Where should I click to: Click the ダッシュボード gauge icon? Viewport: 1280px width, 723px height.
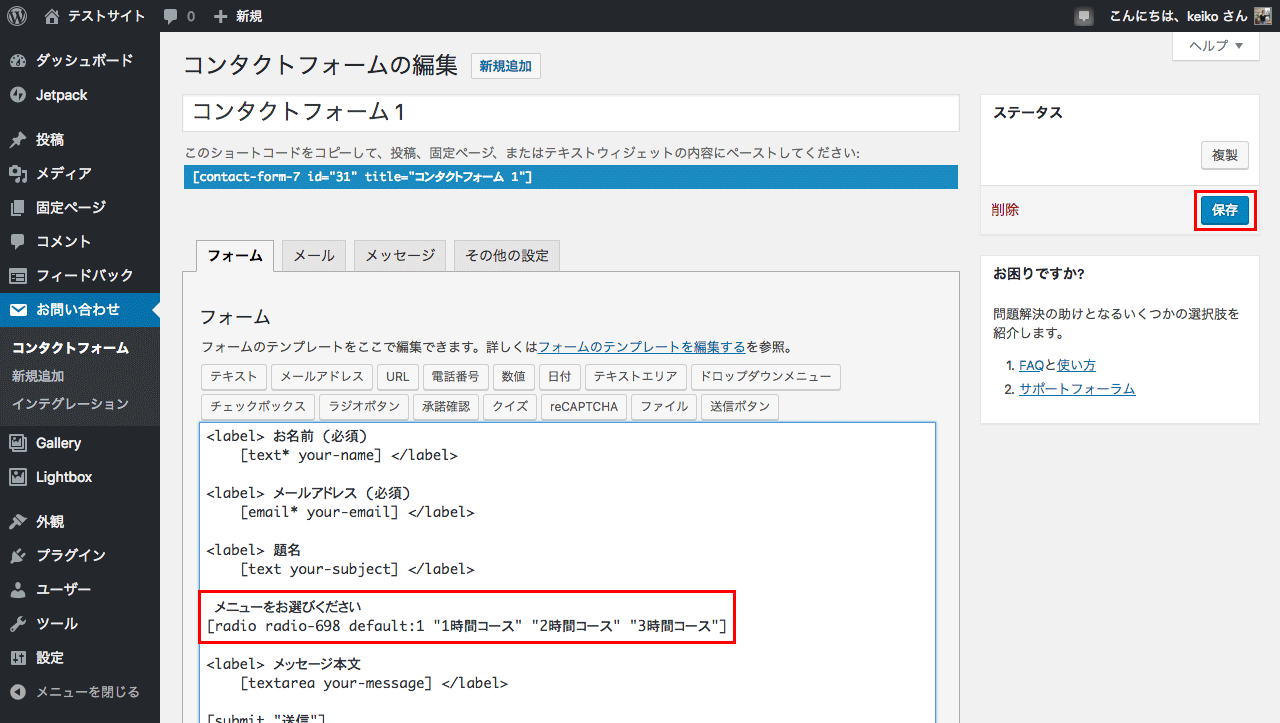[x=18, y=61]
